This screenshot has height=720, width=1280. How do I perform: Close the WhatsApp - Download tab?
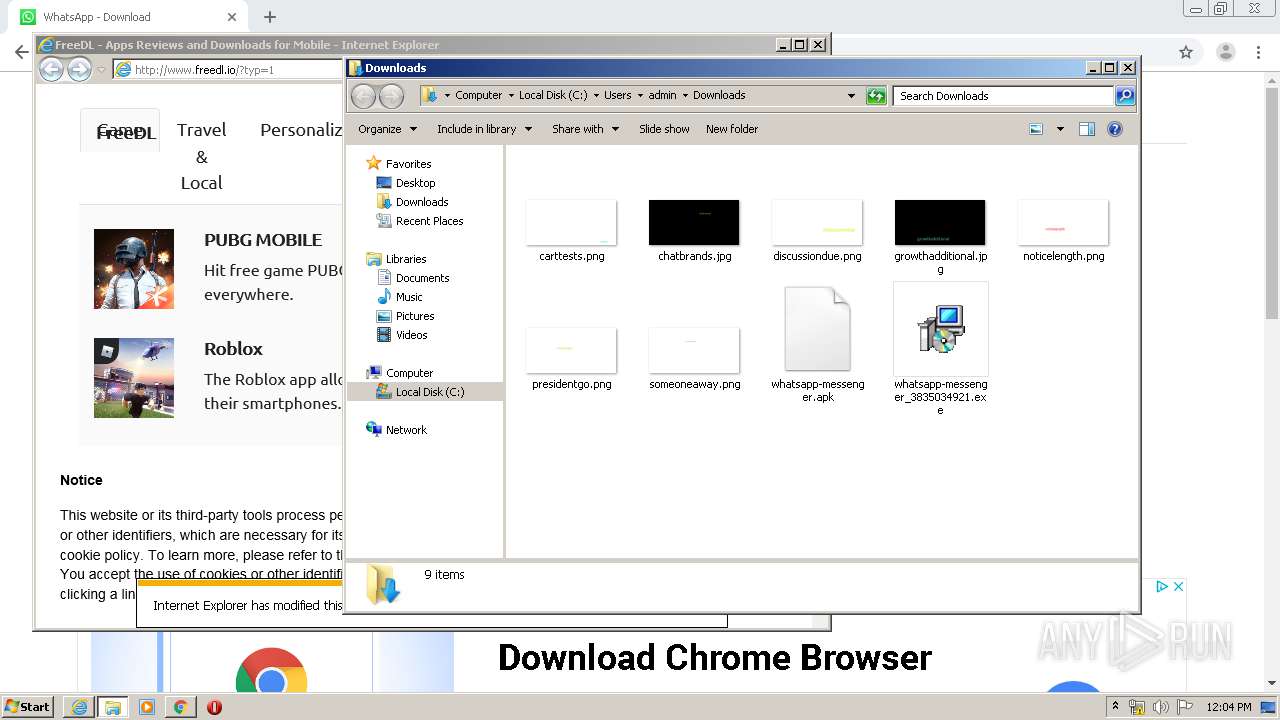pyautogui.click(x=231, y=17)
